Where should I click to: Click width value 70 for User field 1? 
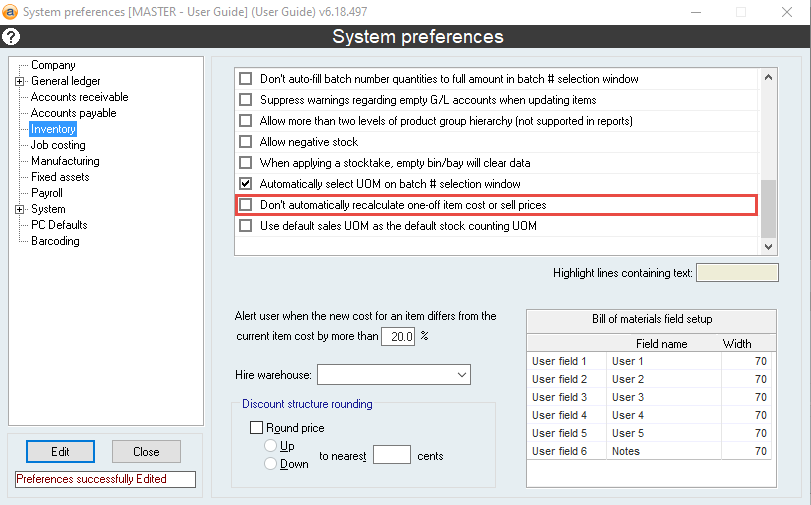[746, 361]
